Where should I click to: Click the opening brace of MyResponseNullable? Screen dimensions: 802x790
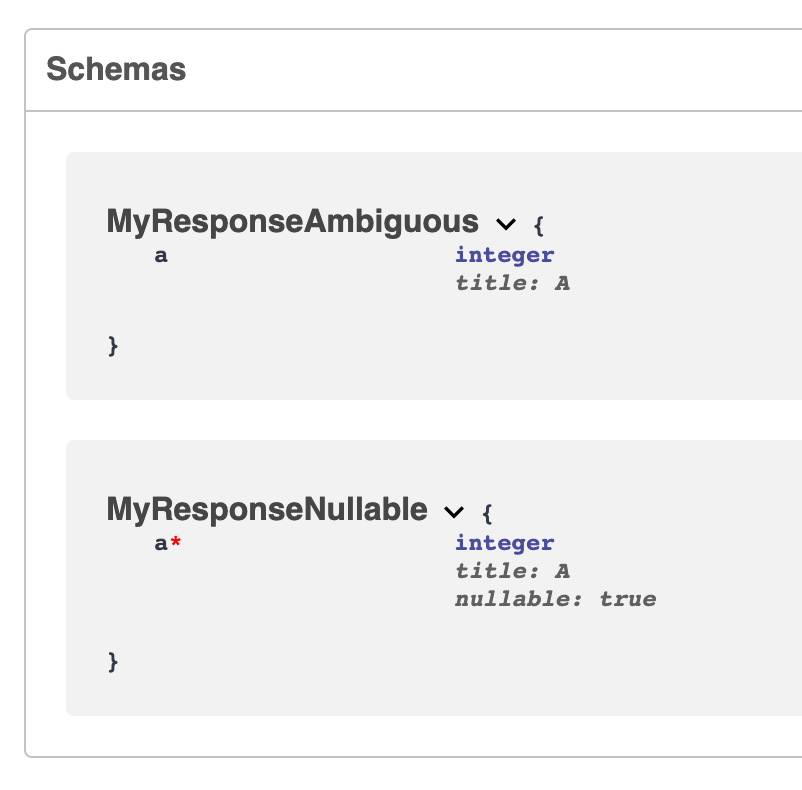click(x=487, y=512)
